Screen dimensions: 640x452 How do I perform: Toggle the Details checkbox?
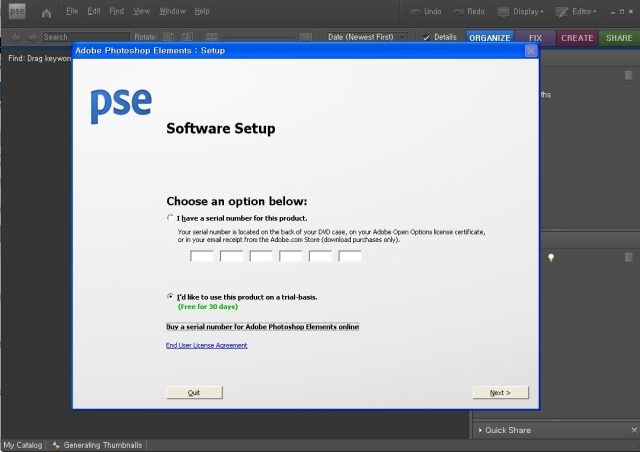[x=426, y=38]
